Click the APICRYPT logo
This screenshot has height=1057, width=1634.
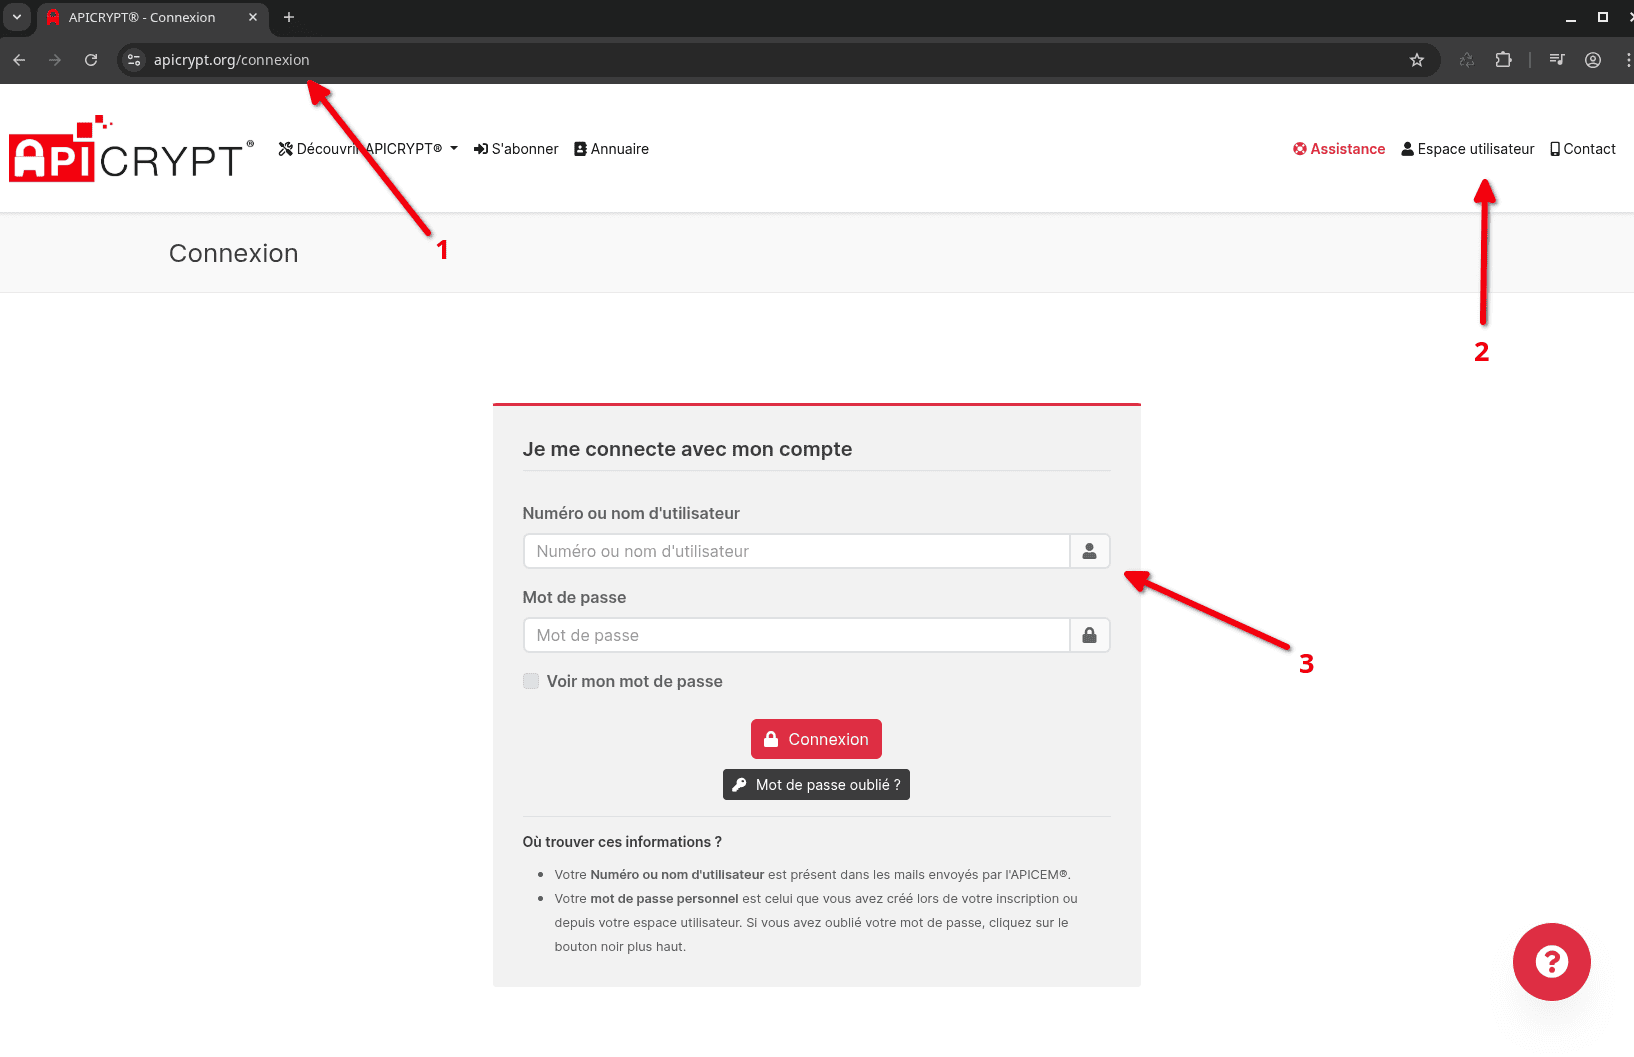[x=126, y=151]
